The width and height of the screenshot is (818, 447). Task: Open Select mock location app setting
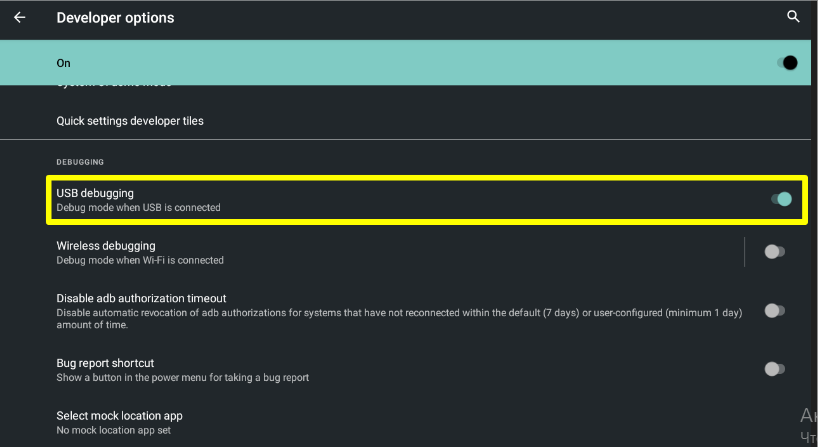(119, 415)
